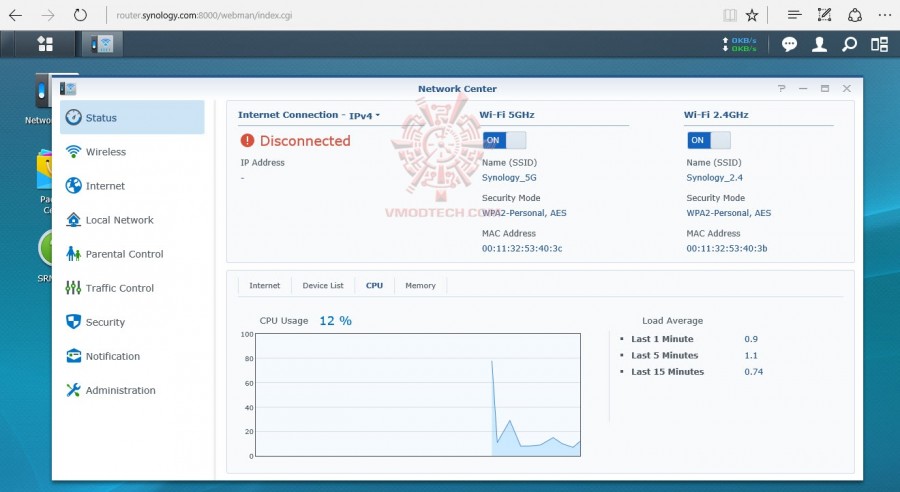Screen dimensions: 900x492
Task: Click the Parental Control family icon
Action: pyautogui.click(x=73, y=254)
